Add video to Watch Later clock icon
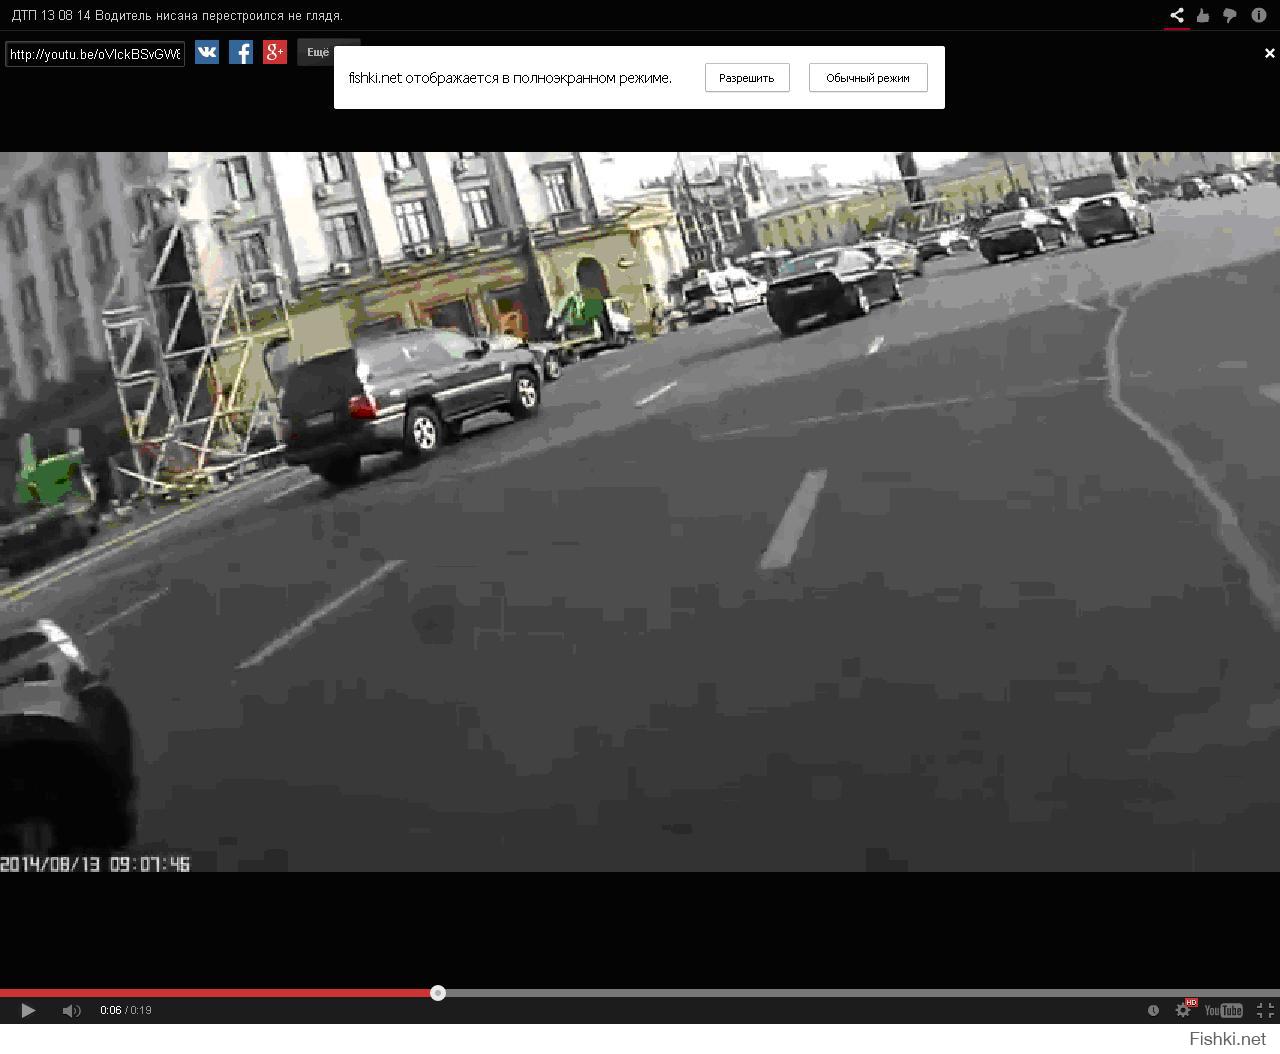The image size is (1280, 1054). pos(1153,1010)
